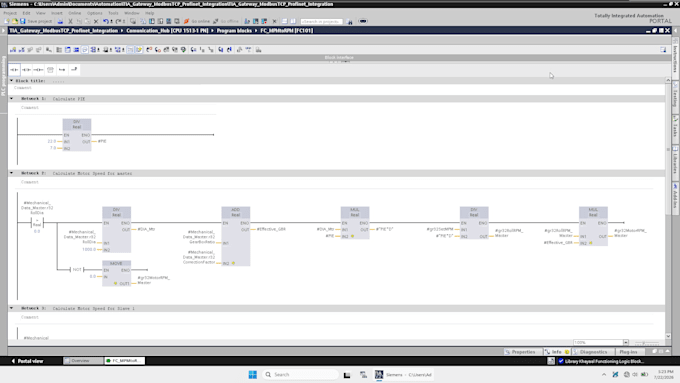Insert a normally open contact

pos(14,69)
